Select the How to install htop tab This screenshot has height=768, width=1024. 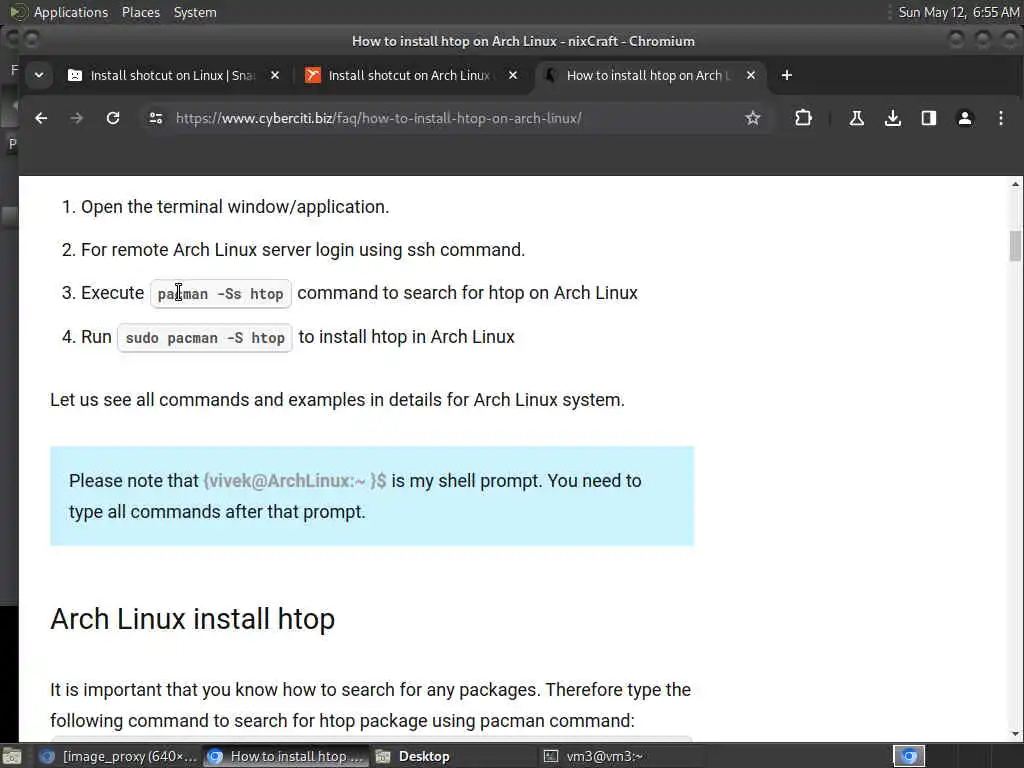(x=648, y=76)
